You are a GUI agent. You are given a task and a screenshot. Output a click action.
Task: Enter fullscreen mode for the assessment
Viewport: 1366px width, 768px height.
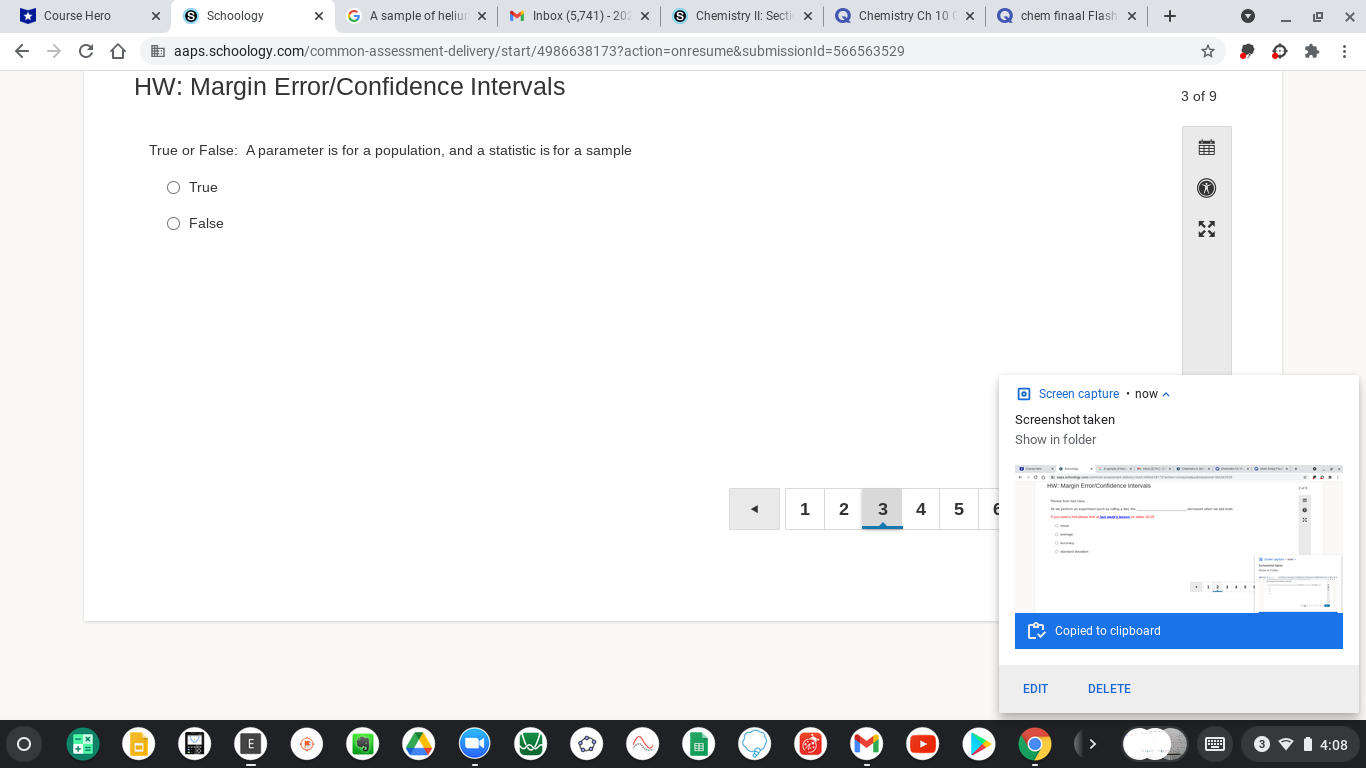click(x=1206, y=229)
